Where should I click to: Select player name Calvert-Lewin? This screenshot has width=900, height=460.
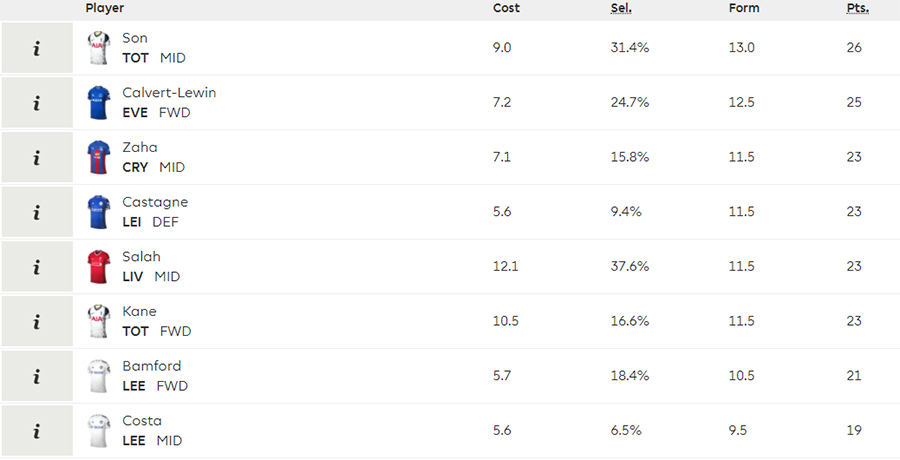coord(169,92)
